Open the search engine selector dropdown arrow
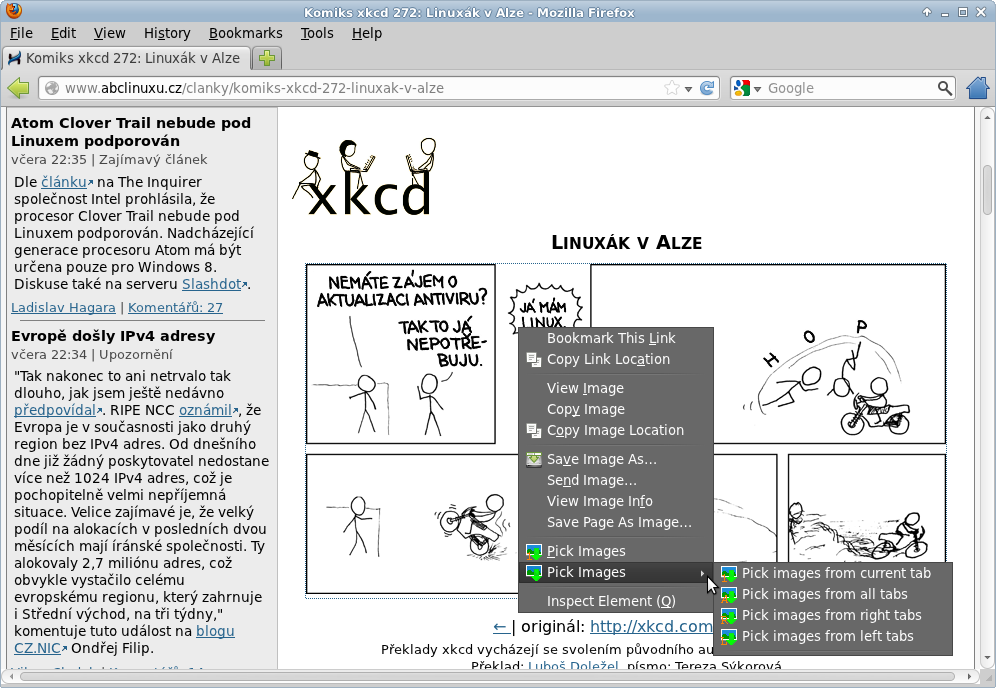Screen dimensions: 996x688 click(x=757, y=89)
